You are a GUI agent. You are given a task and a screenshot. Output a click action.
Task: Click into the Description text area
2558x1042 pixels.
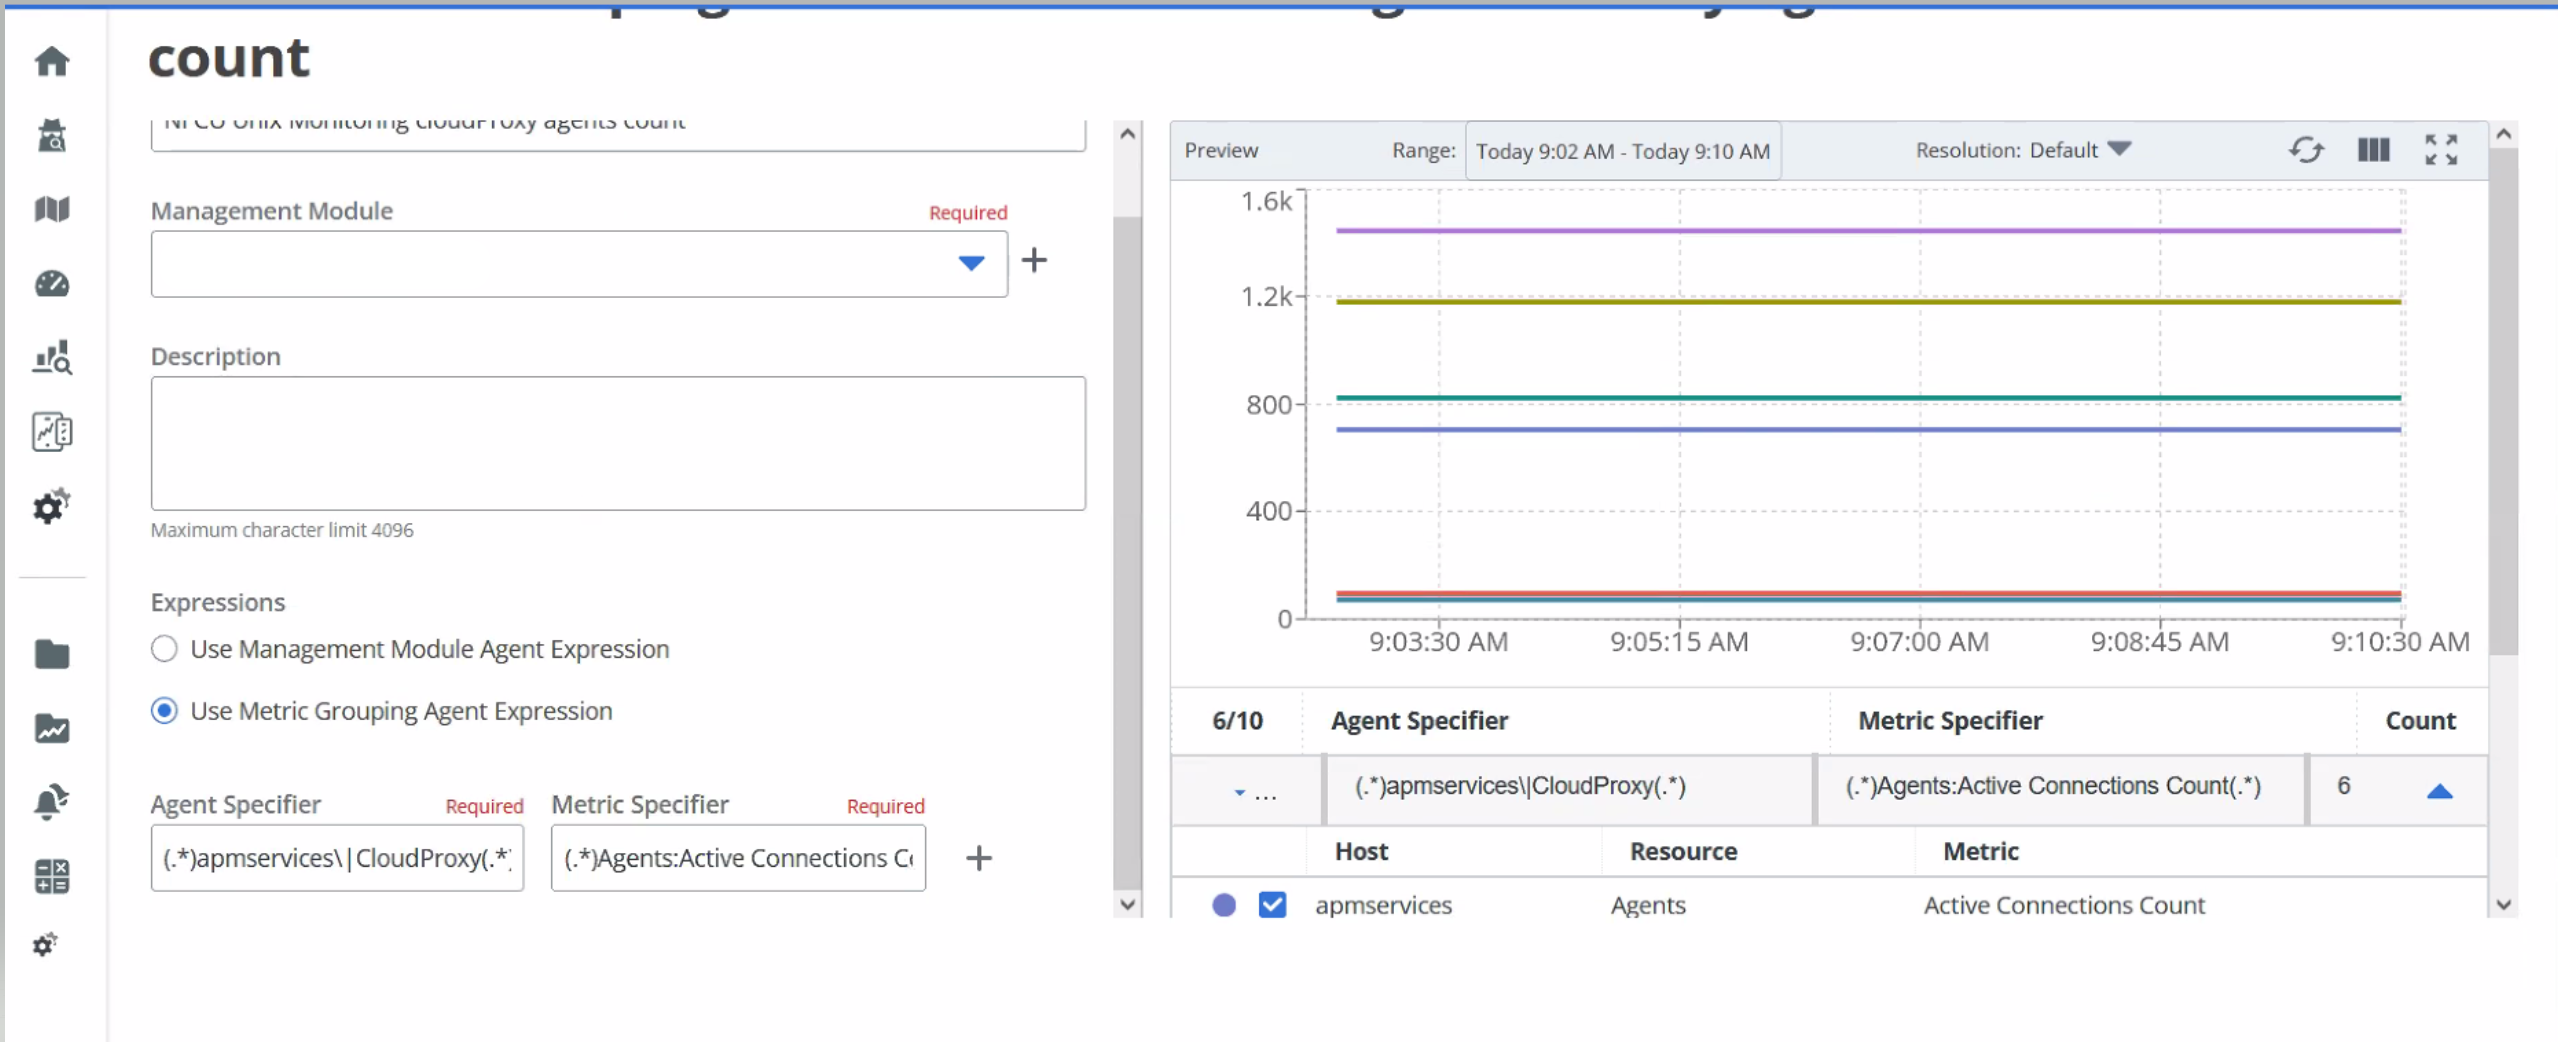[617, 443]
